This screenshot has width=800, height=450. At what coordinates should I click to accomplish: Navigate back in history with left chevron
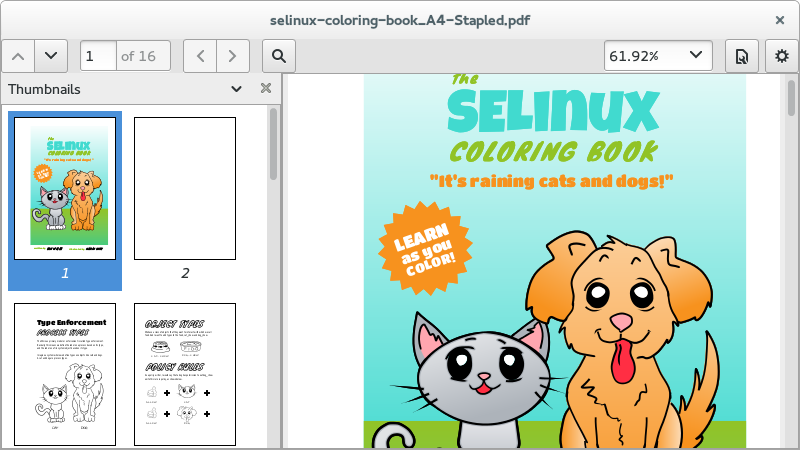coord(200,56)
